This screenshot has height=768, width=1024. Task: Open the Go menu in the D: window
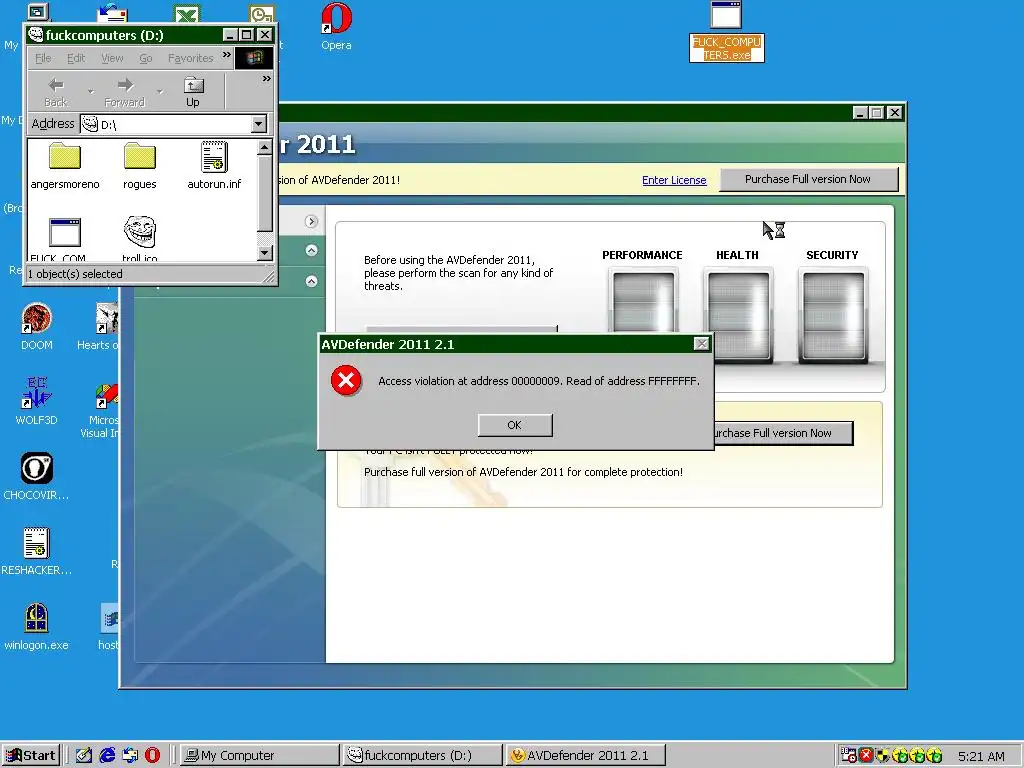[146, 58]
